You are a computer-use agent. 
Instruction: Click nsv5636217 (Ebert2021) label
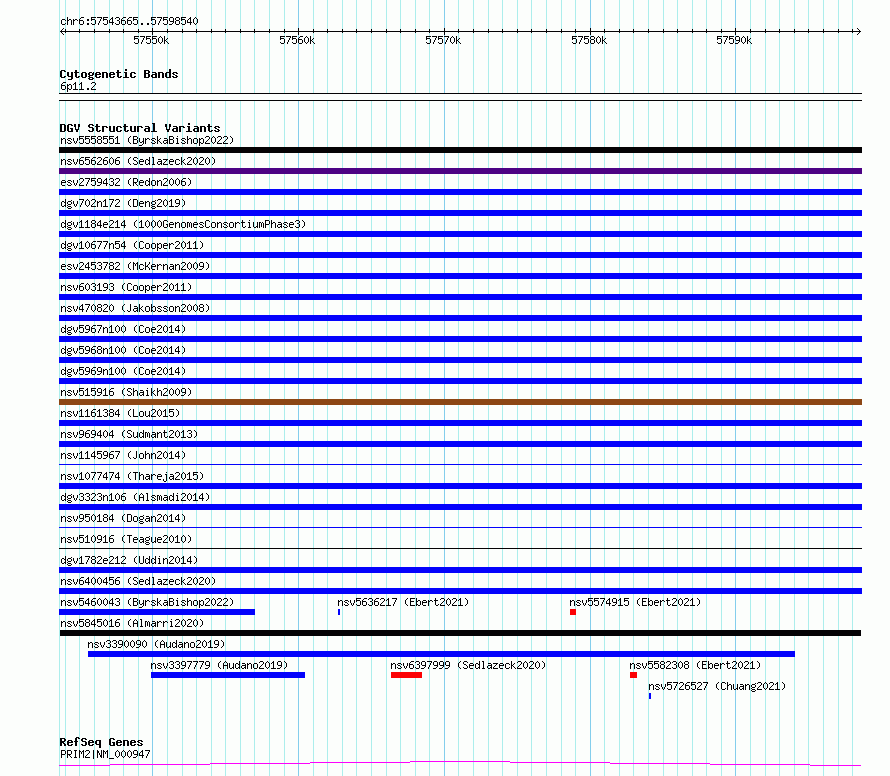[x=404, y=602]
